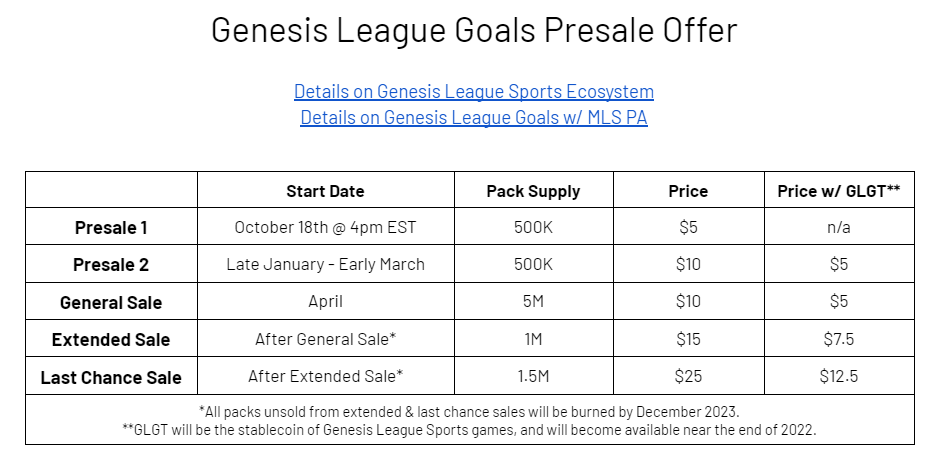Select the n/a cell in Presale 1 row
This screenshot has height=465, width=937.
click(839, 227)
